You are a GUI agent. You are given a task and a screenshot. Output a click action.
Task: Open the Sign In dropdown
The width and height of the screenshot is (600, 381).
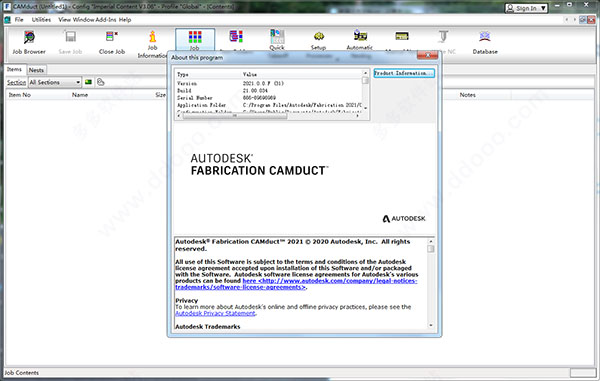[527, 8]
